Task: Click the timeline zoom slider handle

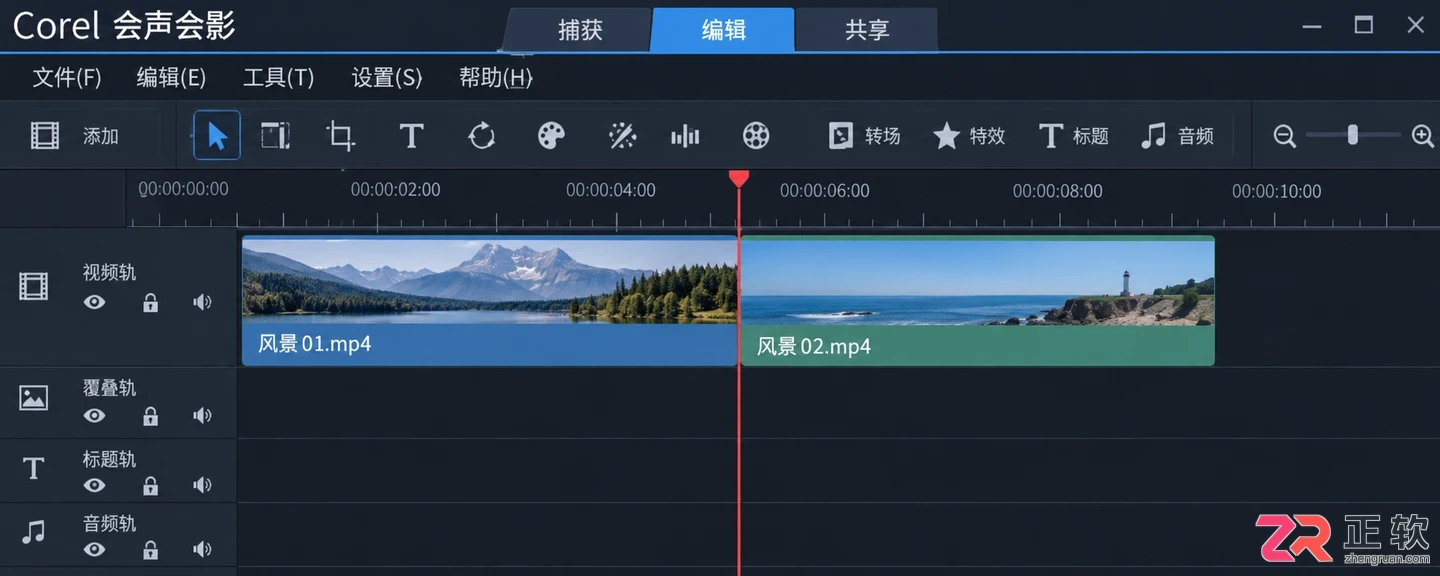Action: click(1352, 134)
